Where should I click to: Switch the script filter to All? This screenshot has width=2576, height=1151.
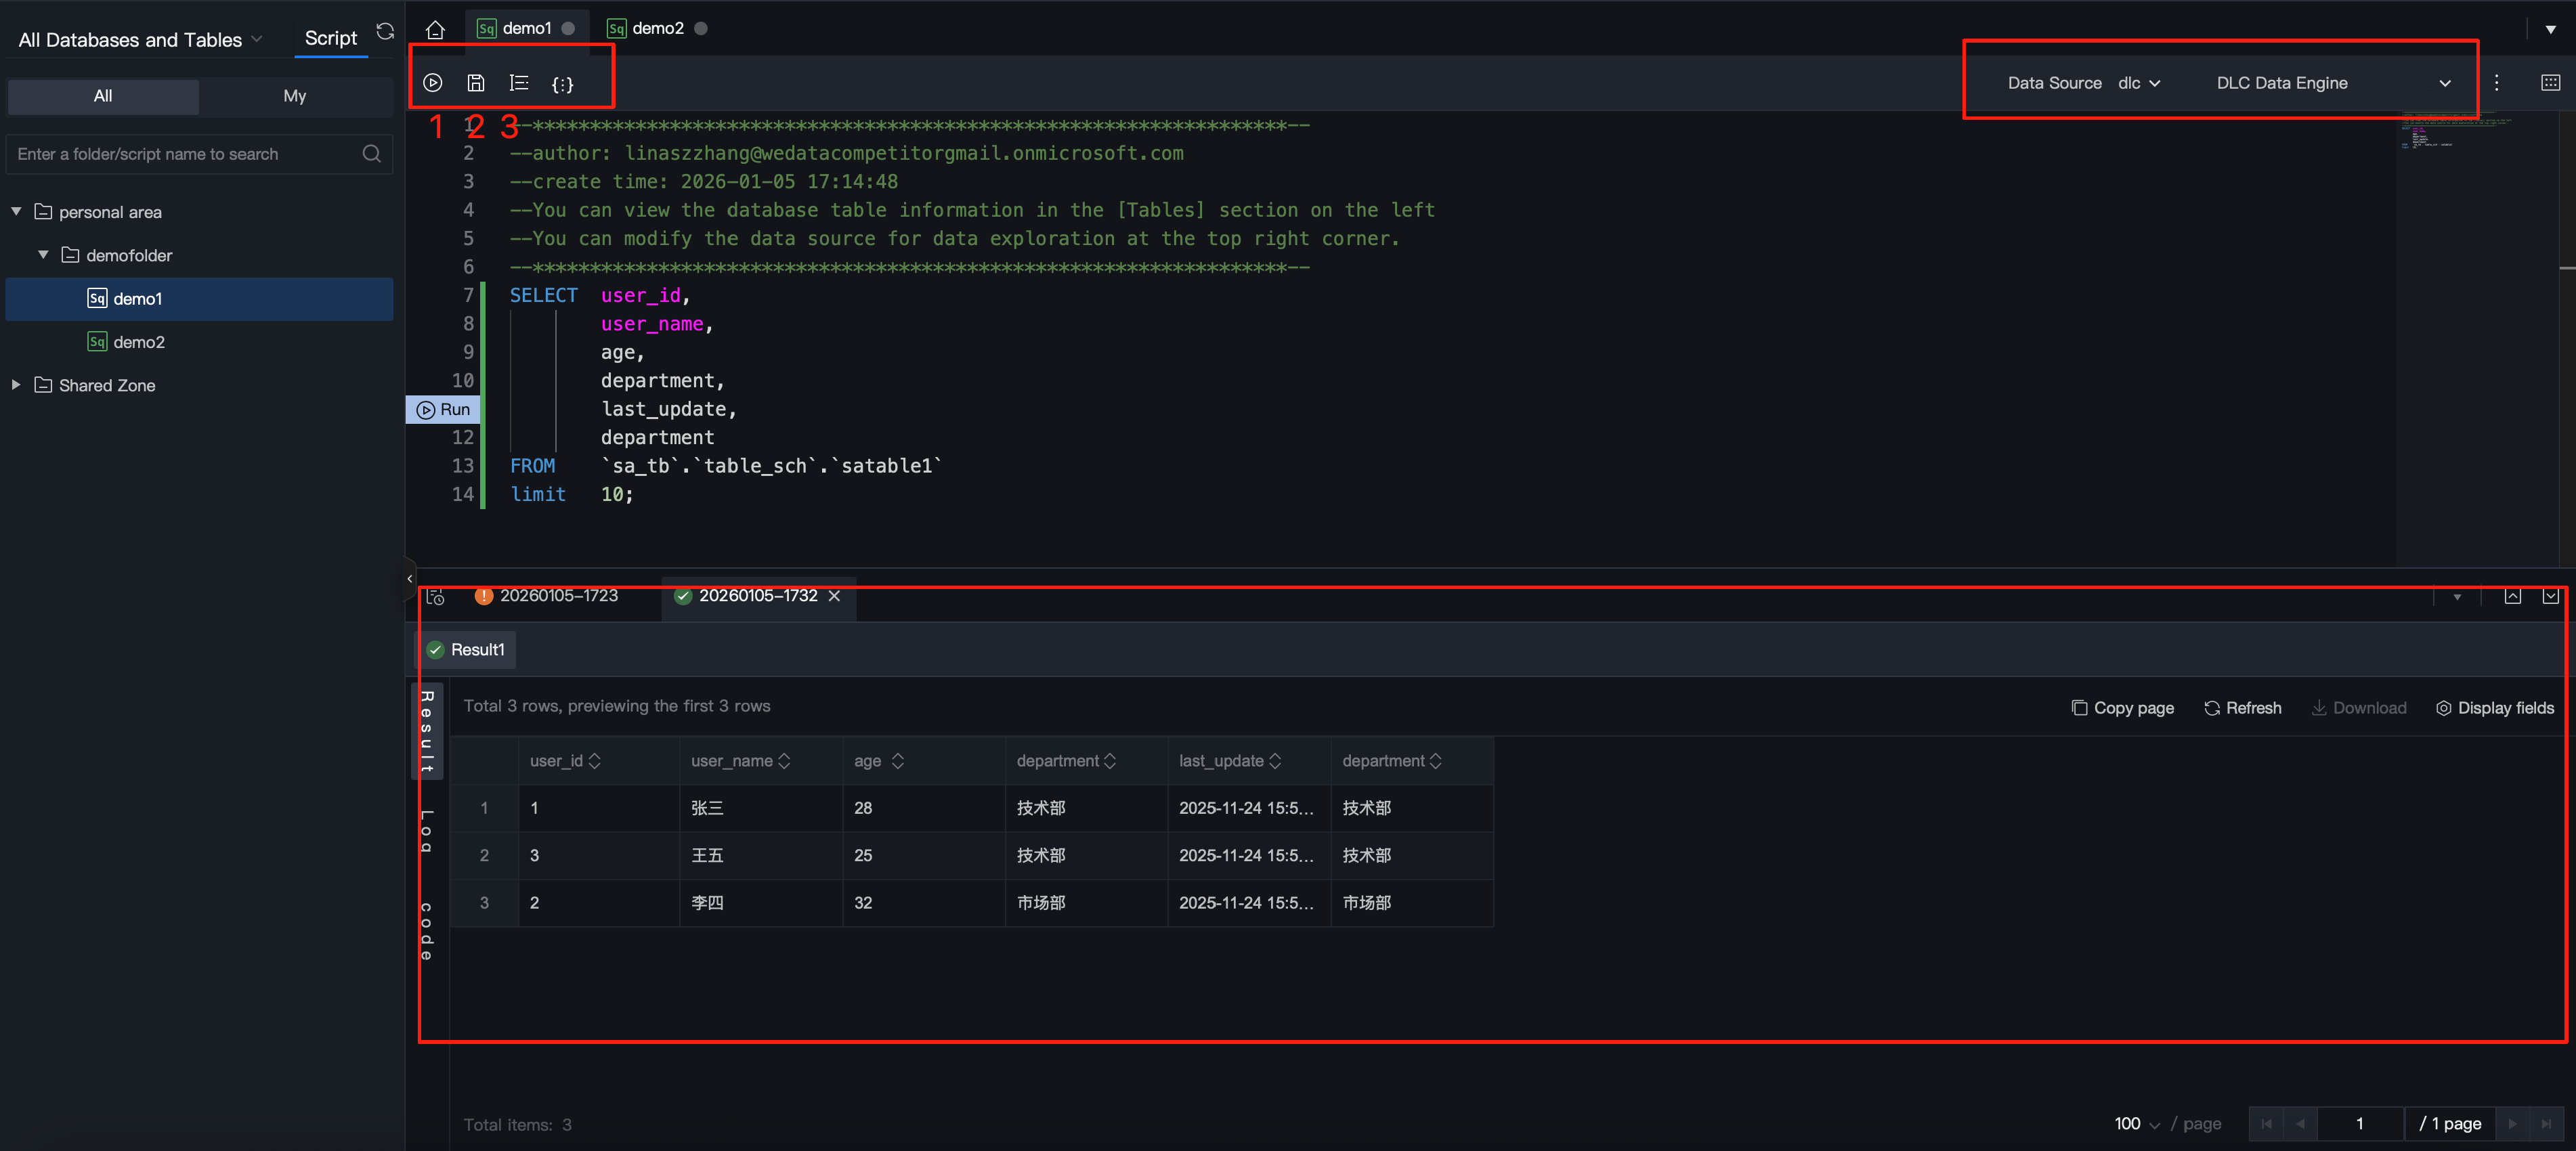103,96
